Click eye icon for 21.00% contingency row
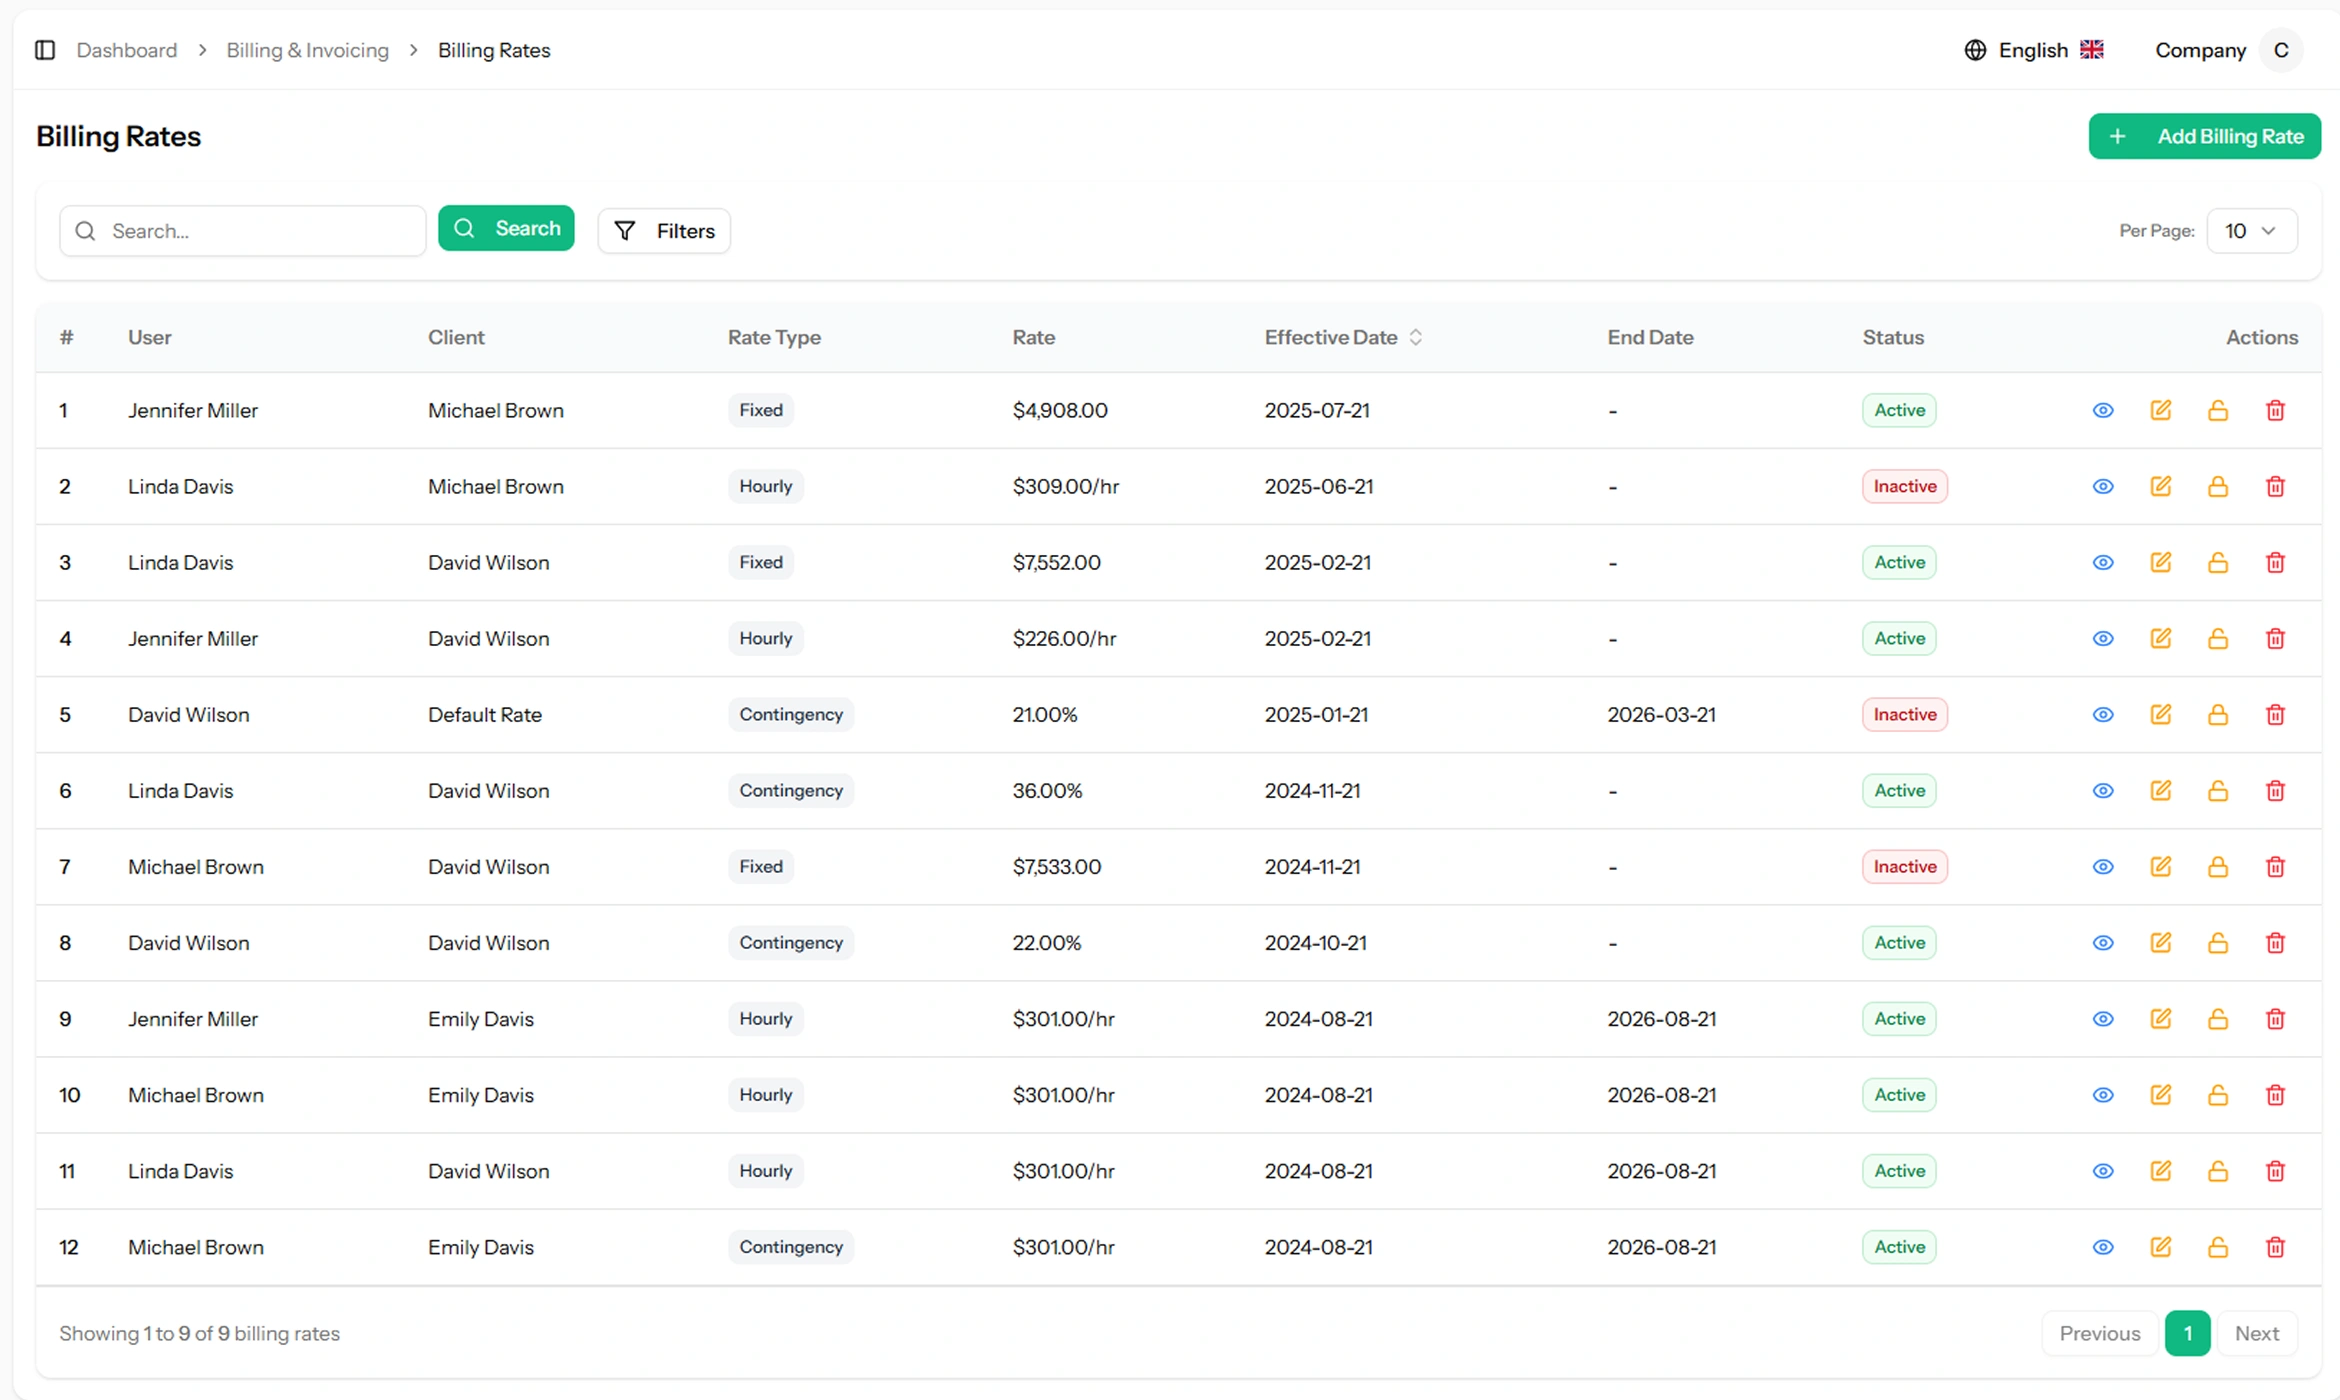 coord(2103,714)
